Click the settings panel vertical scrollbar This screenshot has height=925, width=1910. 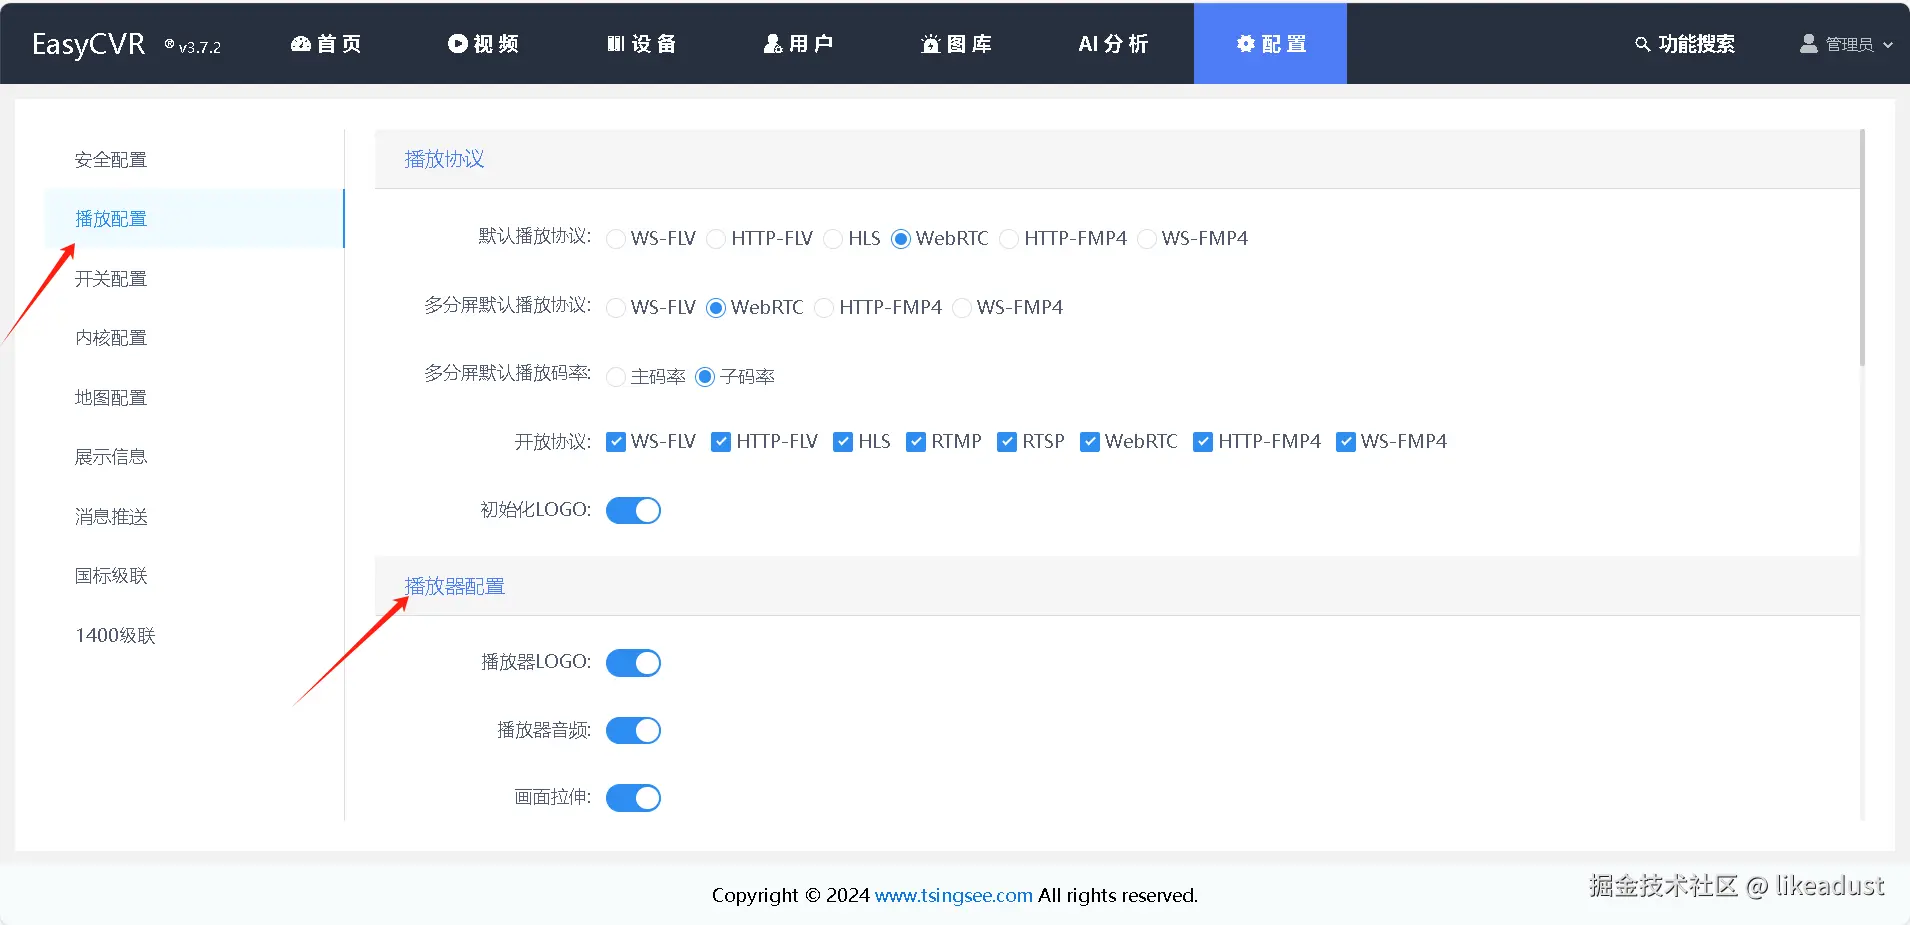(1862, 248)
